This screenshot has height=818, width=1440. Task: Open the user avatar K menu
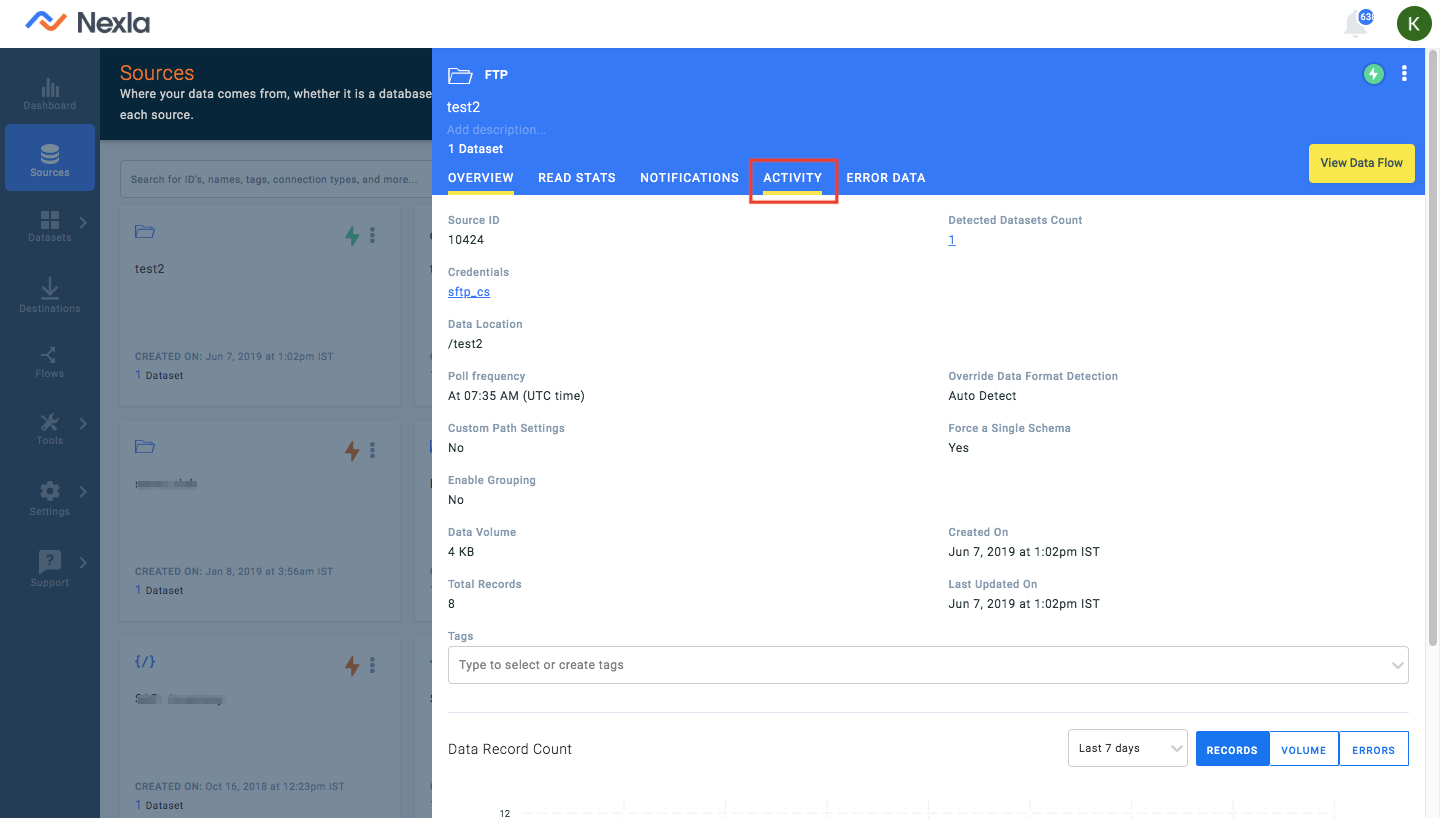tap(1414, 23)
